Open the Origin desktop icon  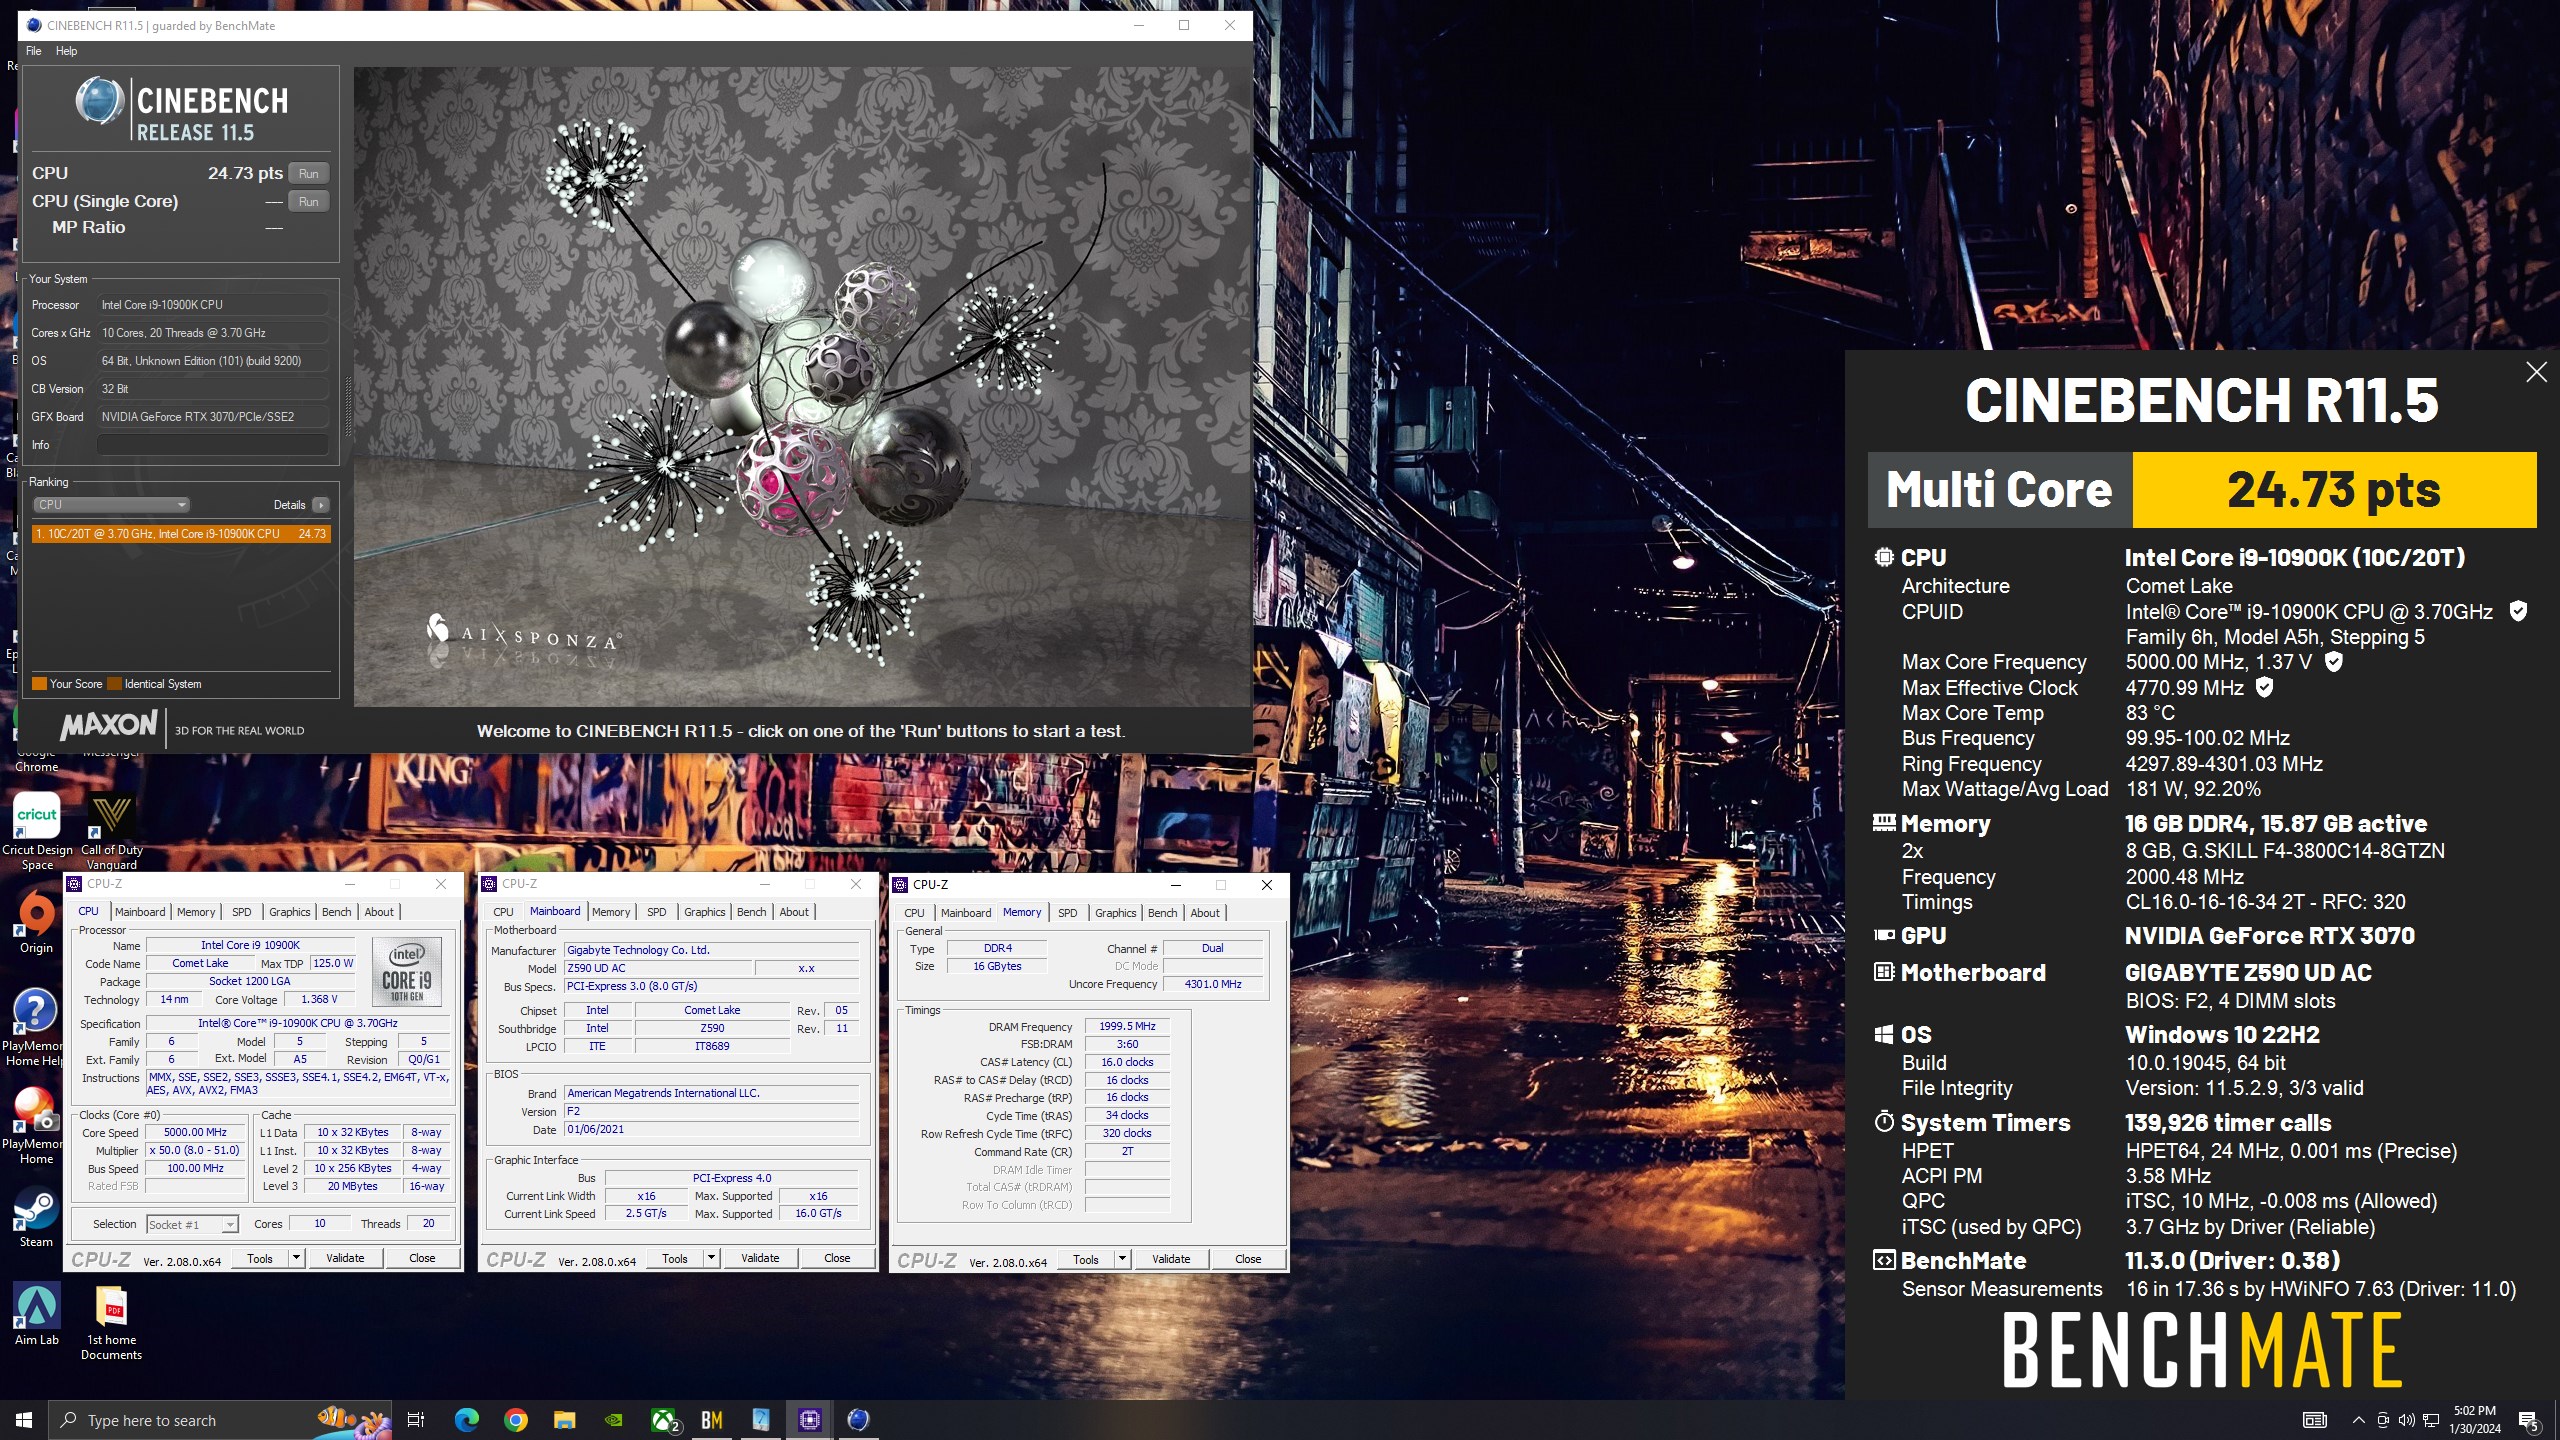click(36, 922)
